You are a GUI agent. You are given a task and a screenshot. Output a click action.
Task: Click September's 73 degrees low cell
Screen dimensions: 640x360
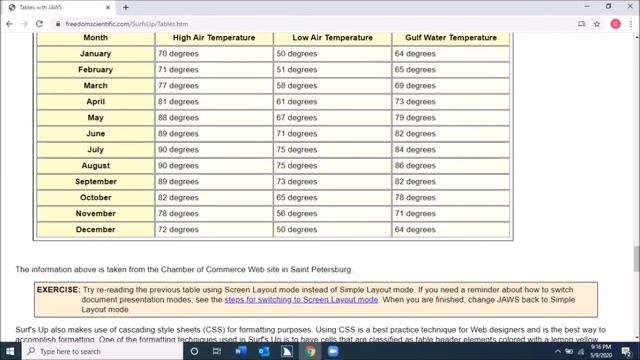point(332,181)
